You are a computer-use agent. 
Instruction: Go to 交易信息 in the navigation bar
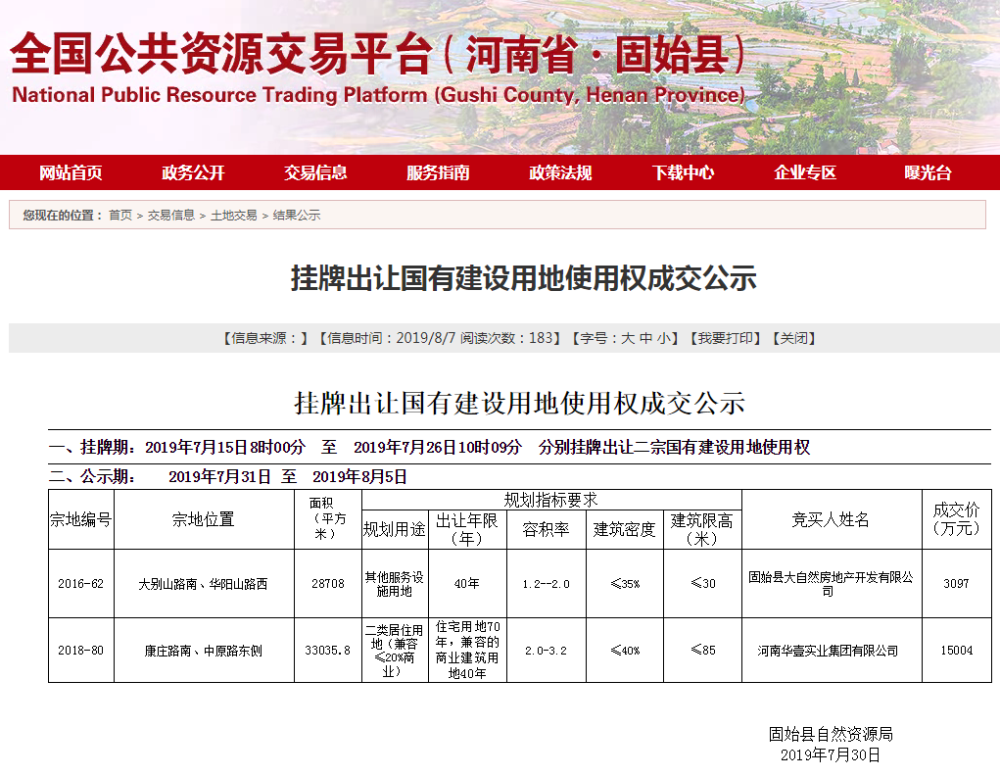pyautogui.click(x=316, y=173)
